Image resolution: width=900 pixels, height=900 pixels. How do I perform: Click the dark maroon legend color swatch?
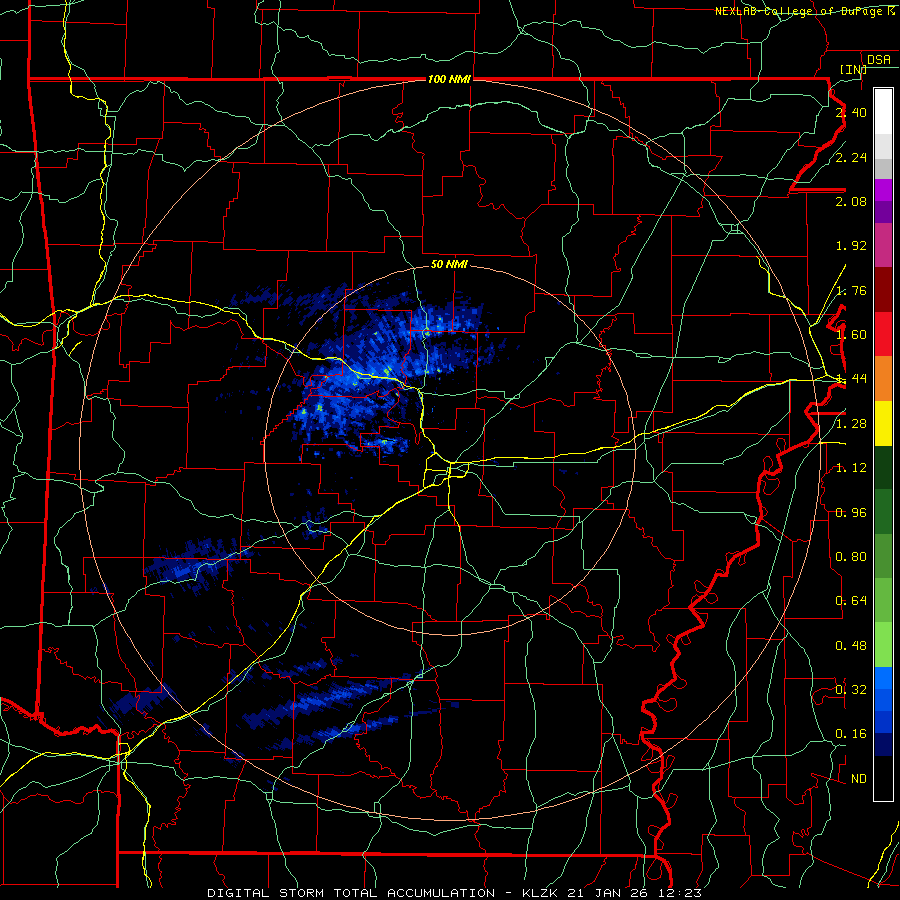883,290
